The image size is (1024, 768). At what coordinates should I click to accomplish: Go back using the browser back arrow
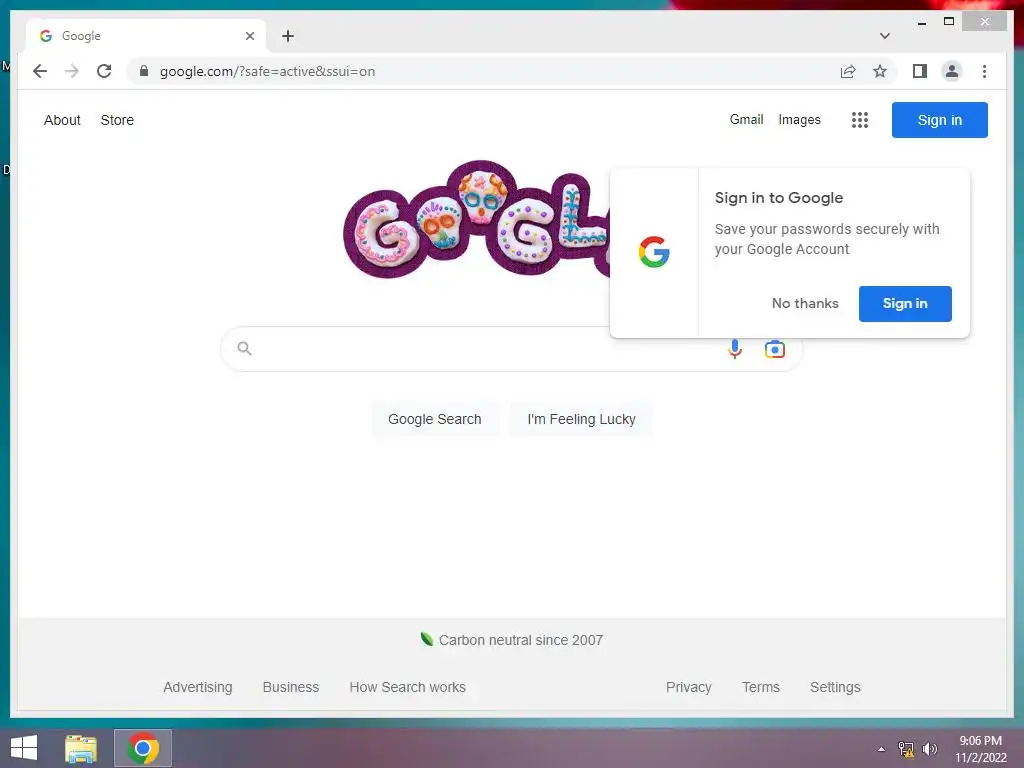coord(40,71)
